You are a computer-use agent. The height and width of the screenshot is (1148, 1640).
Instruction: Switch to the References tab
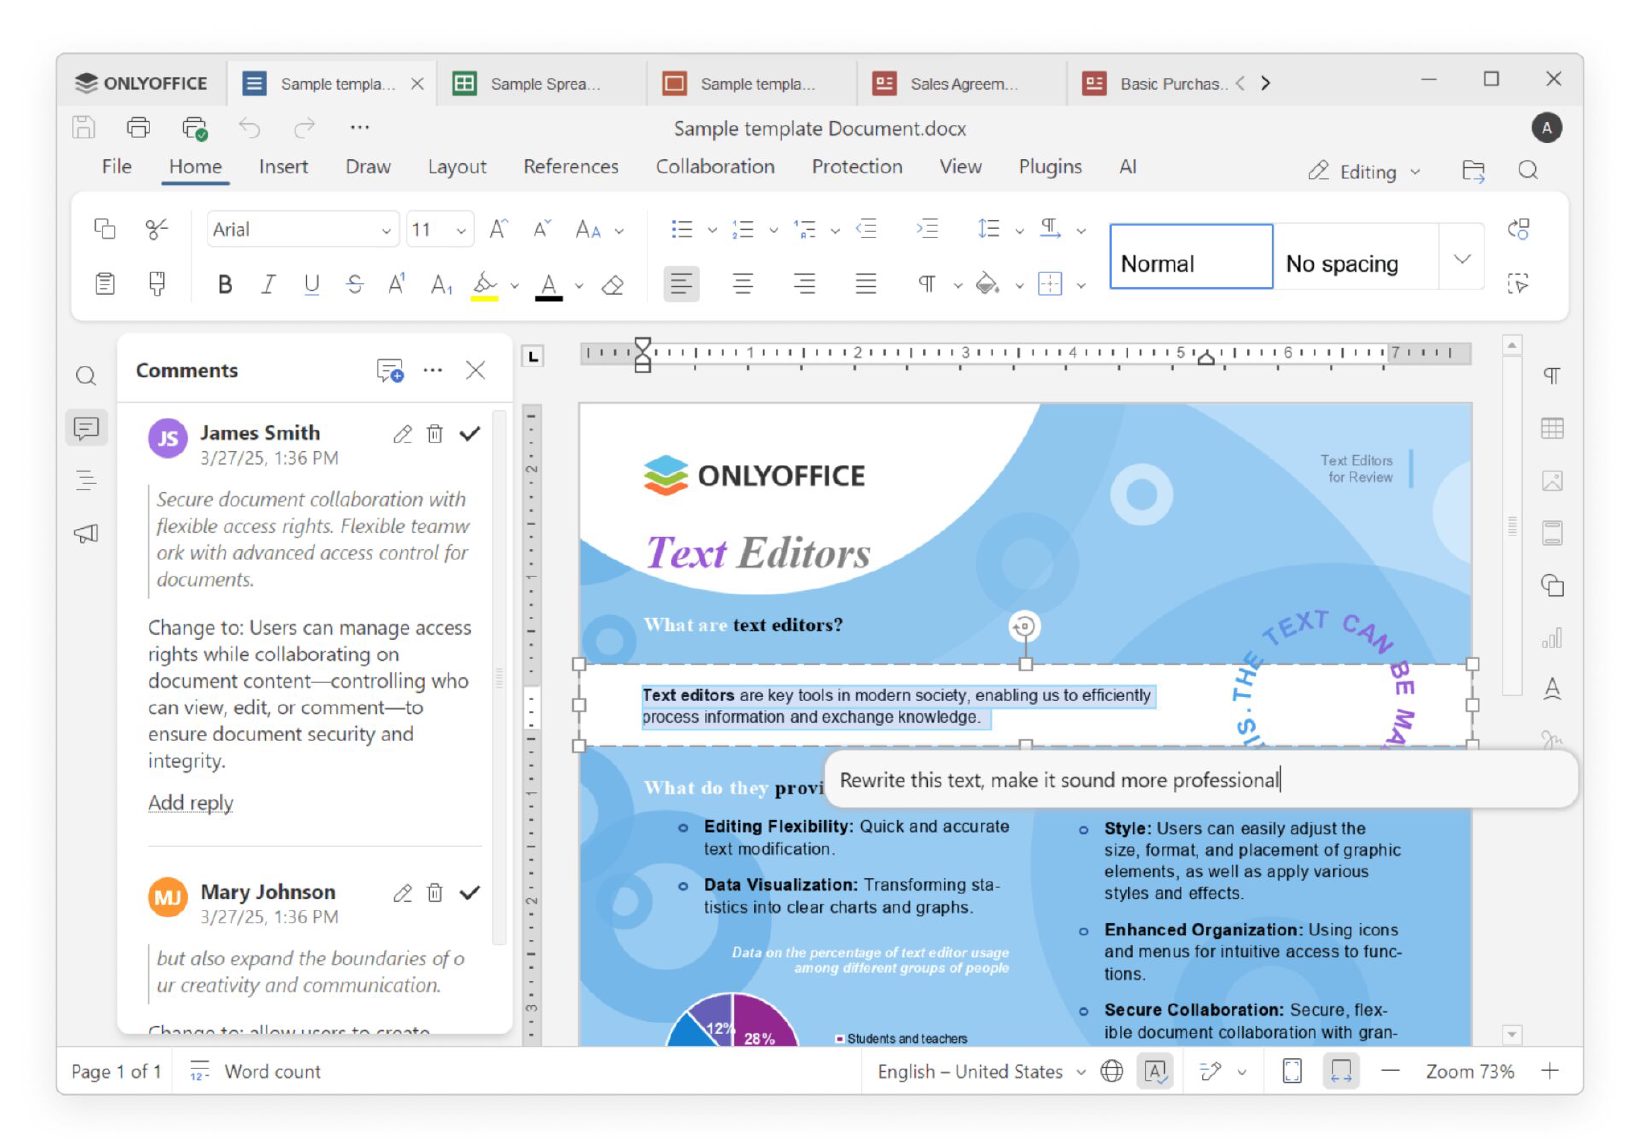tap(571, 167)
